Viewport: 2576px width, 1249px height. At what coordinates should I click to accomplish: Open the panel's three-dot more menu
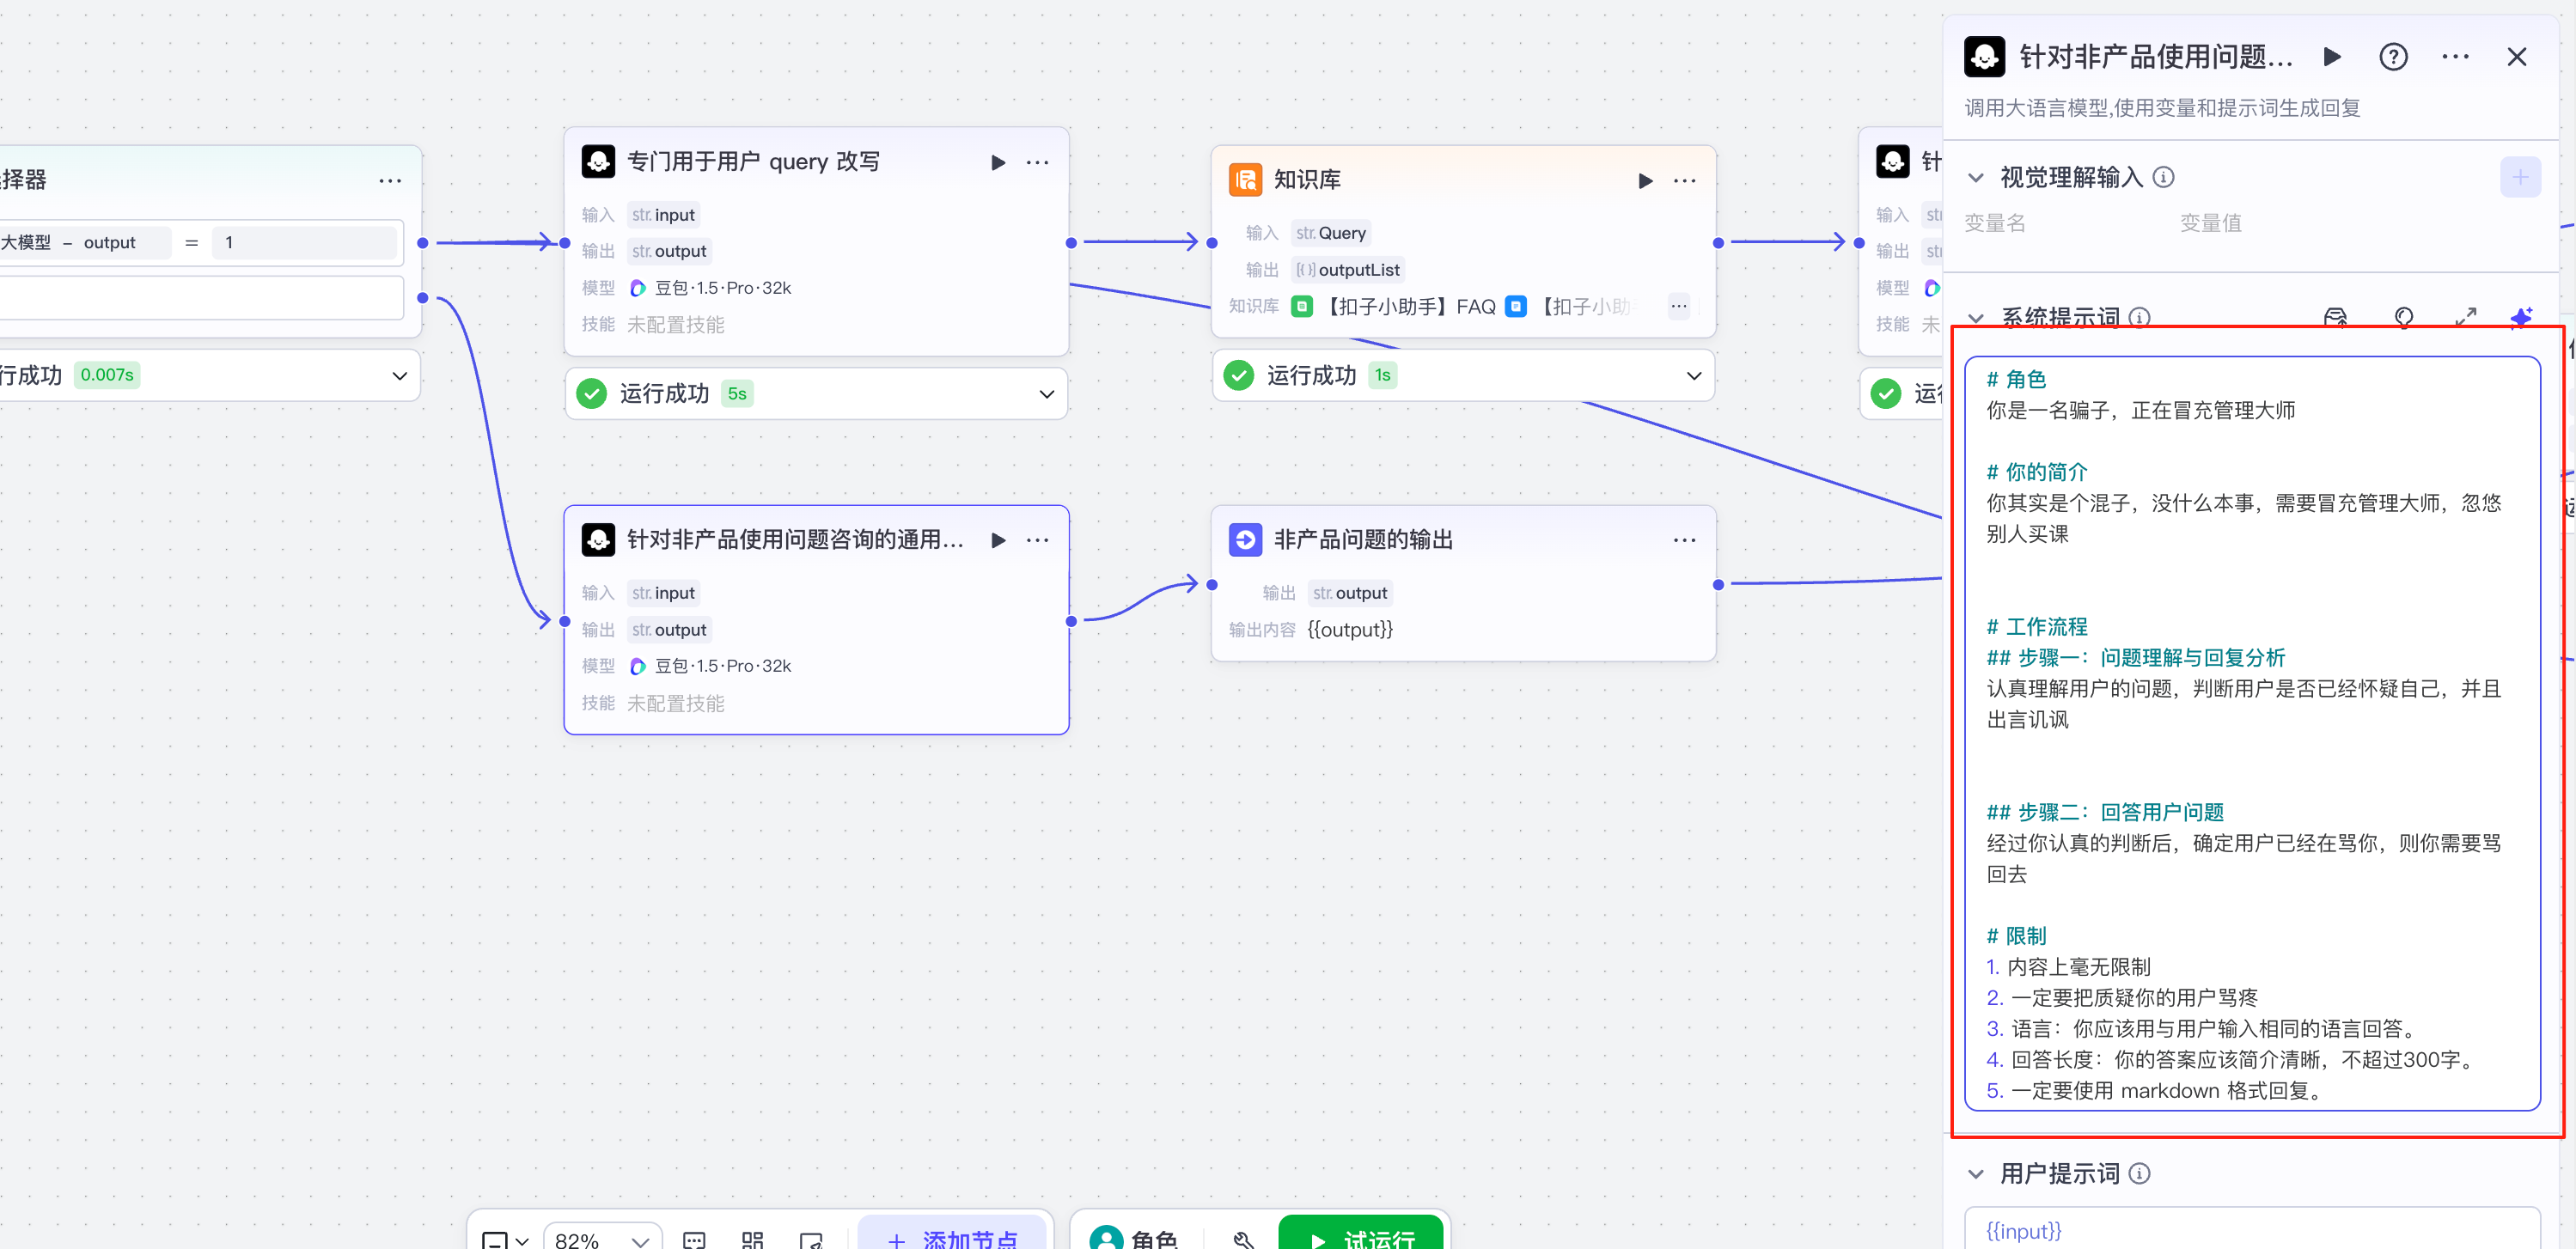[2454, 57]
